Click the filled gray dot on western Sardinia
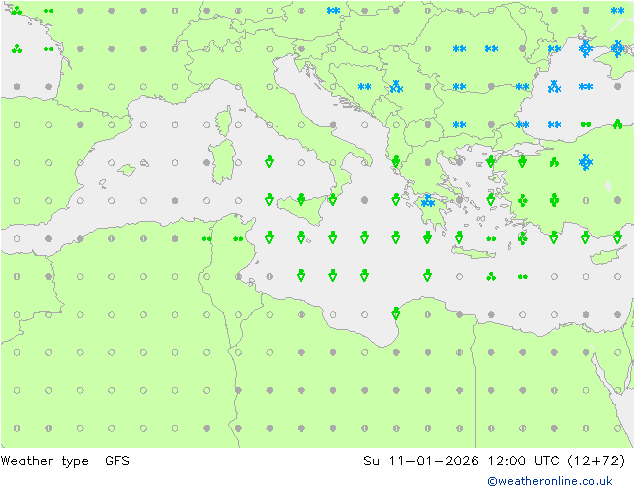The image size is (634, 490). 207,163
